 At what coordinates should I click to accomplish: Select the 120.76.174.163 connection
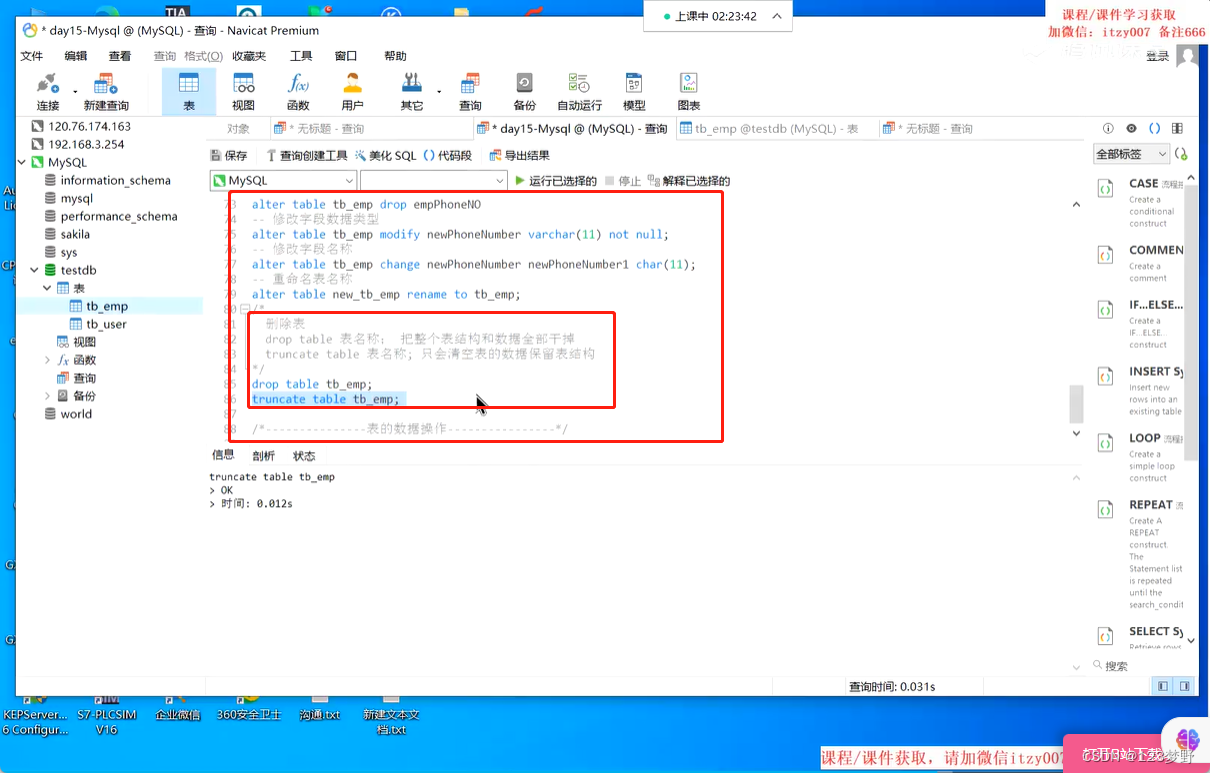click(x=89, y=126)
